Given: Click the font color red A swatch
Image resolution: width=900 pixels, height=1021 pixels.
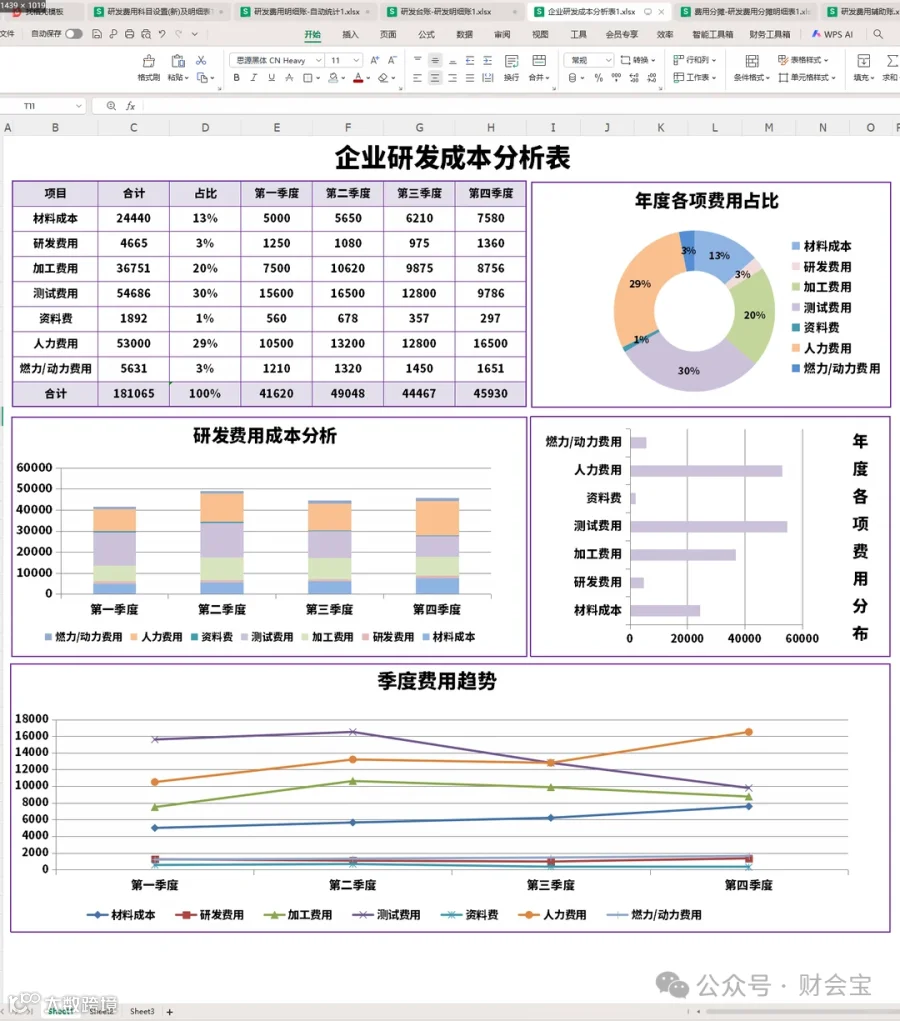Looking at the screenshot, I should tap(358, 78).
